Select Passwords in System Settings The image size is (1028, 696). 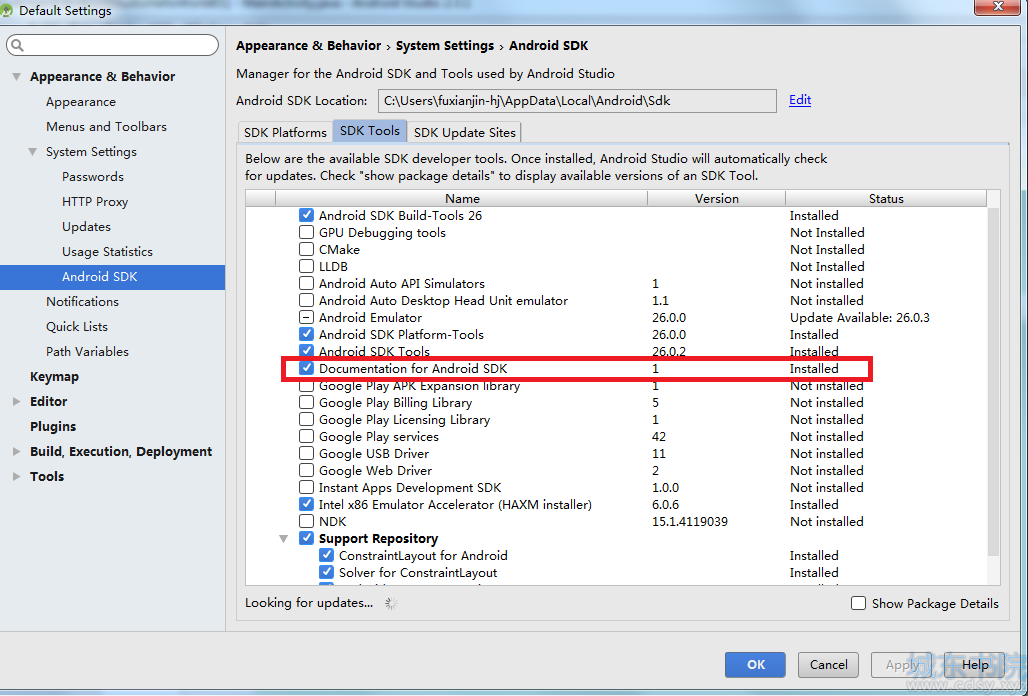click(x=92, y=177)
